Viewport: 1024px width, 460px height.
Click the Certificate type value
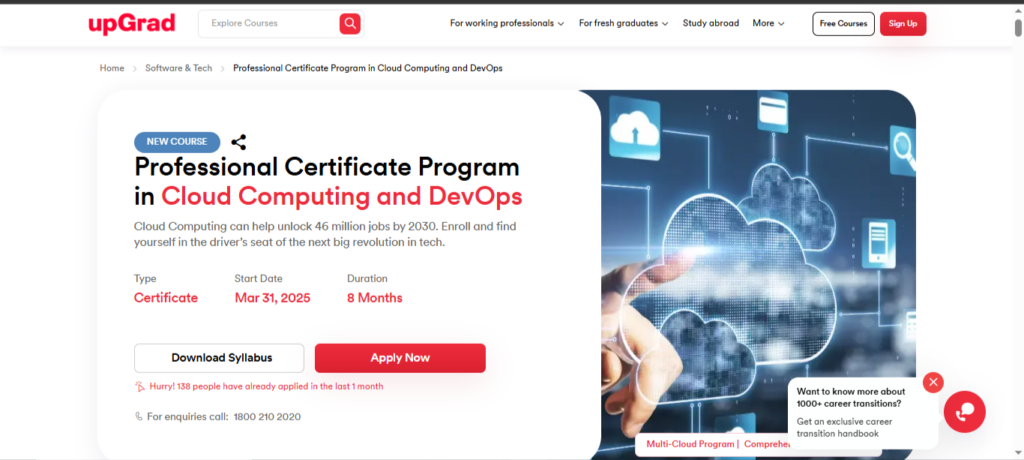pos(166,298)
